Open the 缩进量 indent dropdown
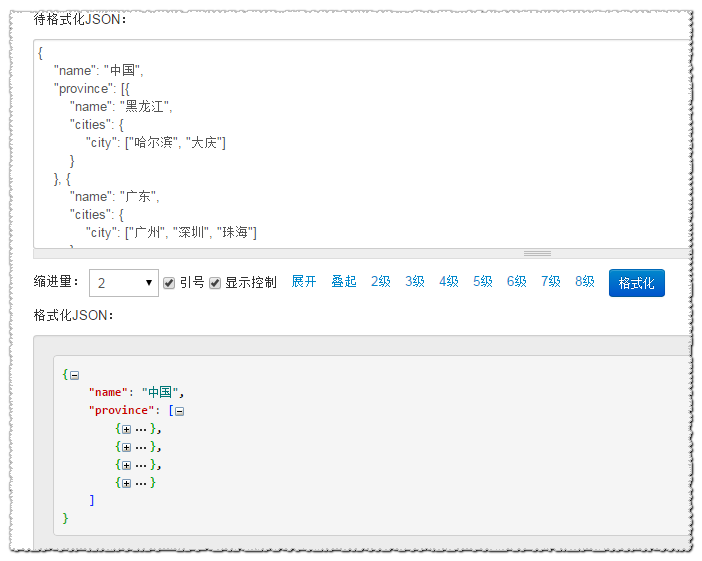 point(124,283)
